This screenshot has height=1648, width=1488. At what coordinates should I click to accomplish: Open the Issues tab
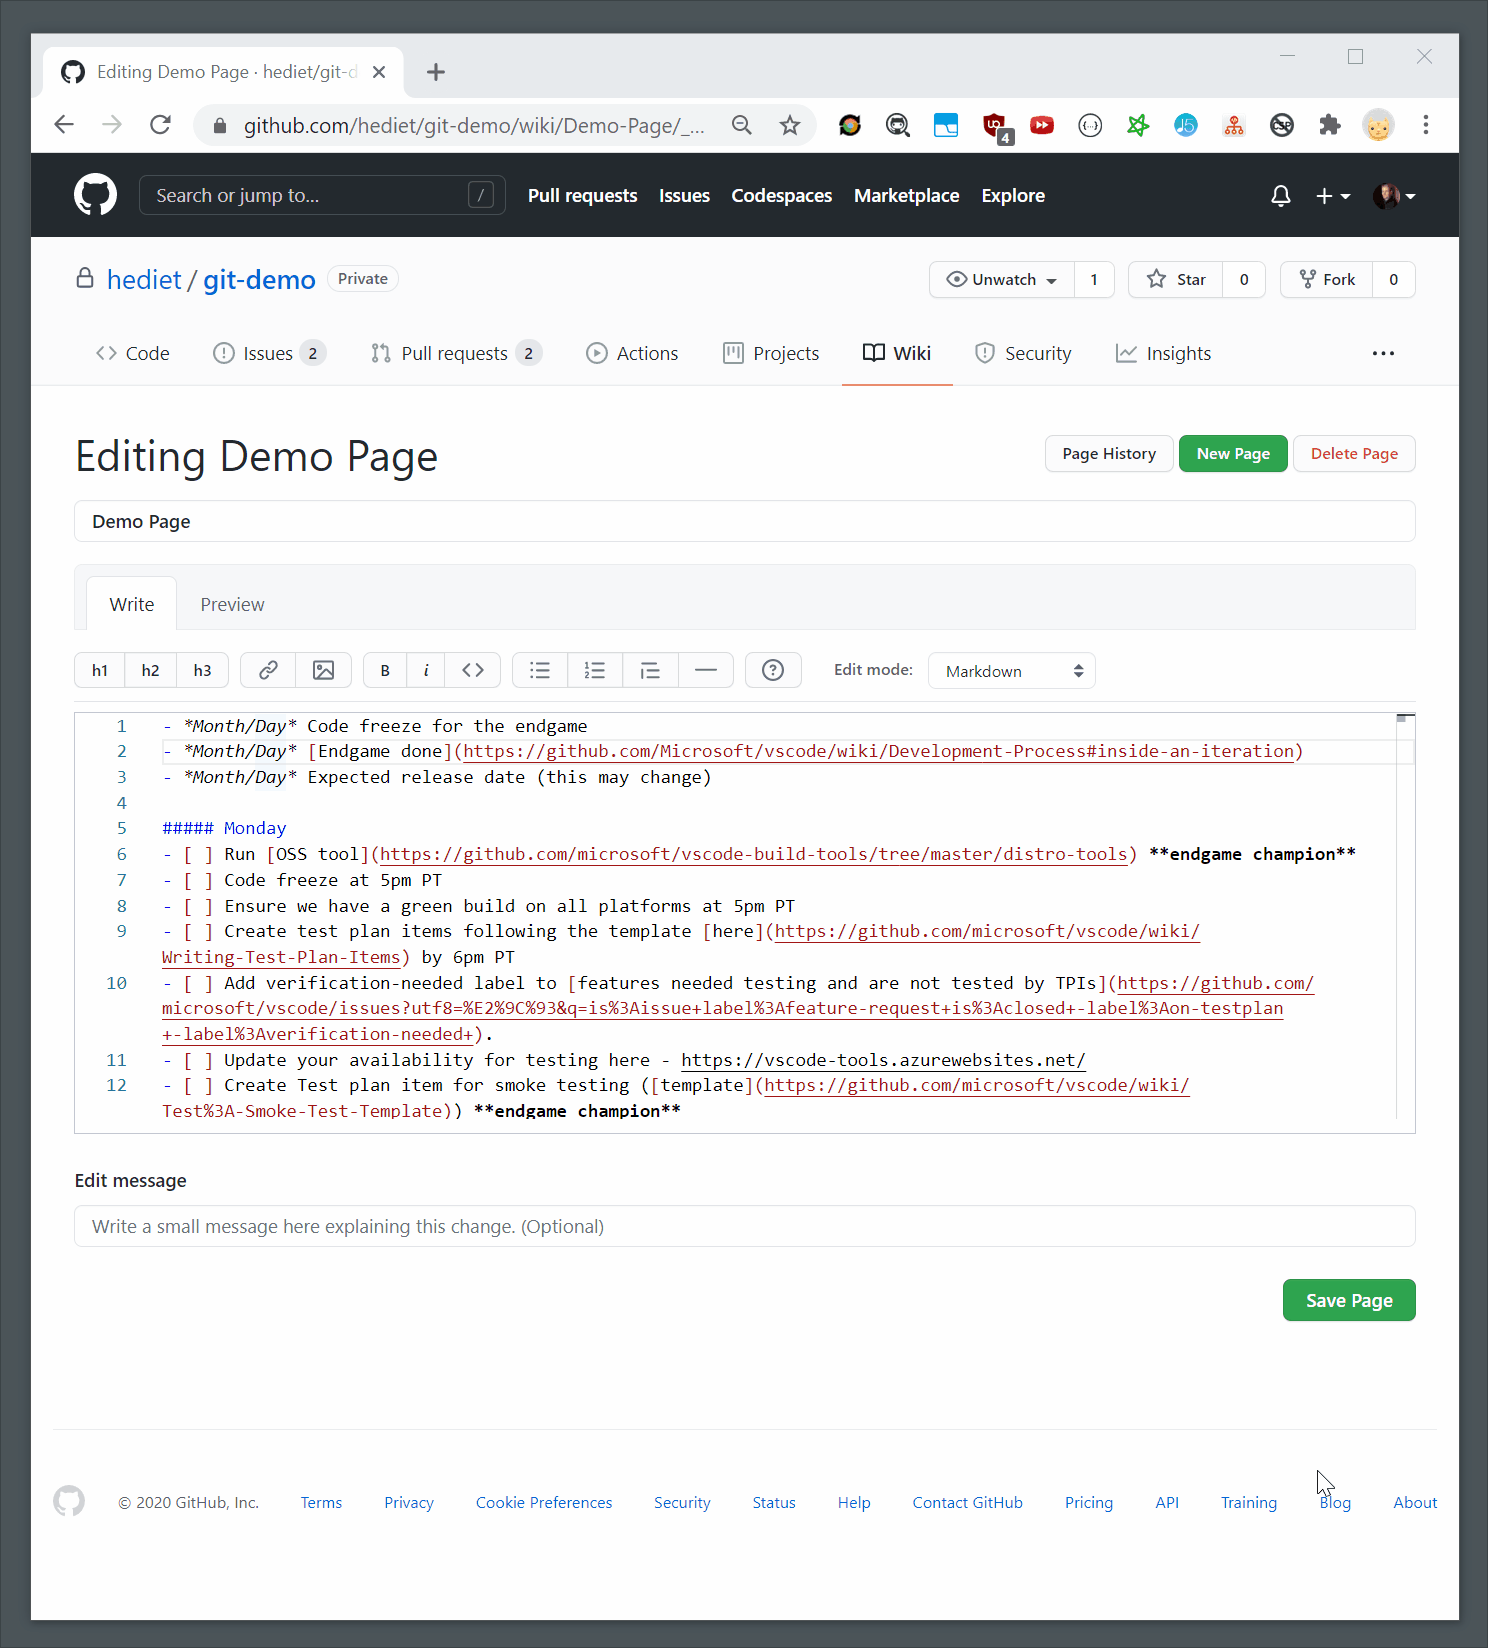269,353
